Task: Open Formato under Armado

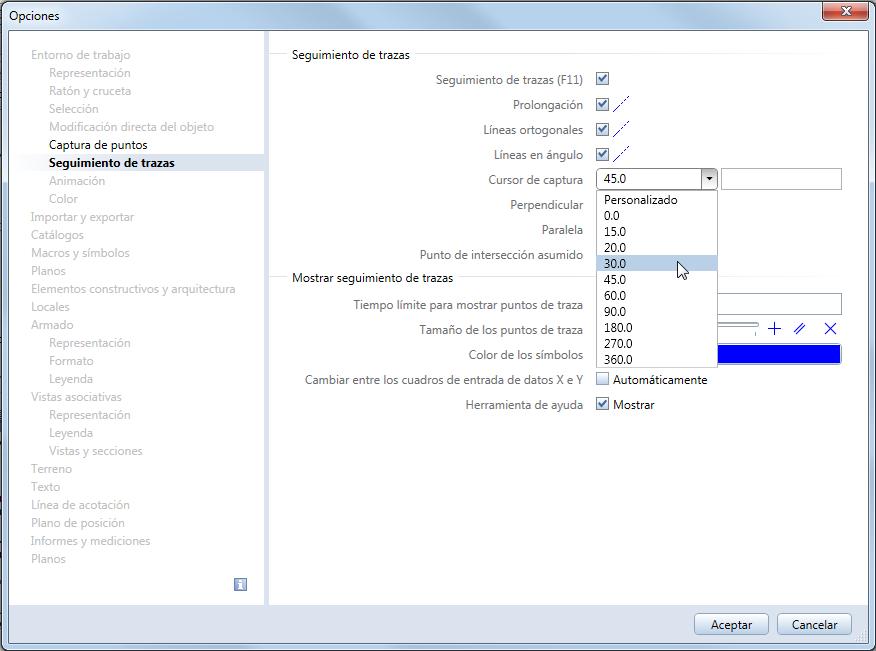Action: click(x=71, y=360)
